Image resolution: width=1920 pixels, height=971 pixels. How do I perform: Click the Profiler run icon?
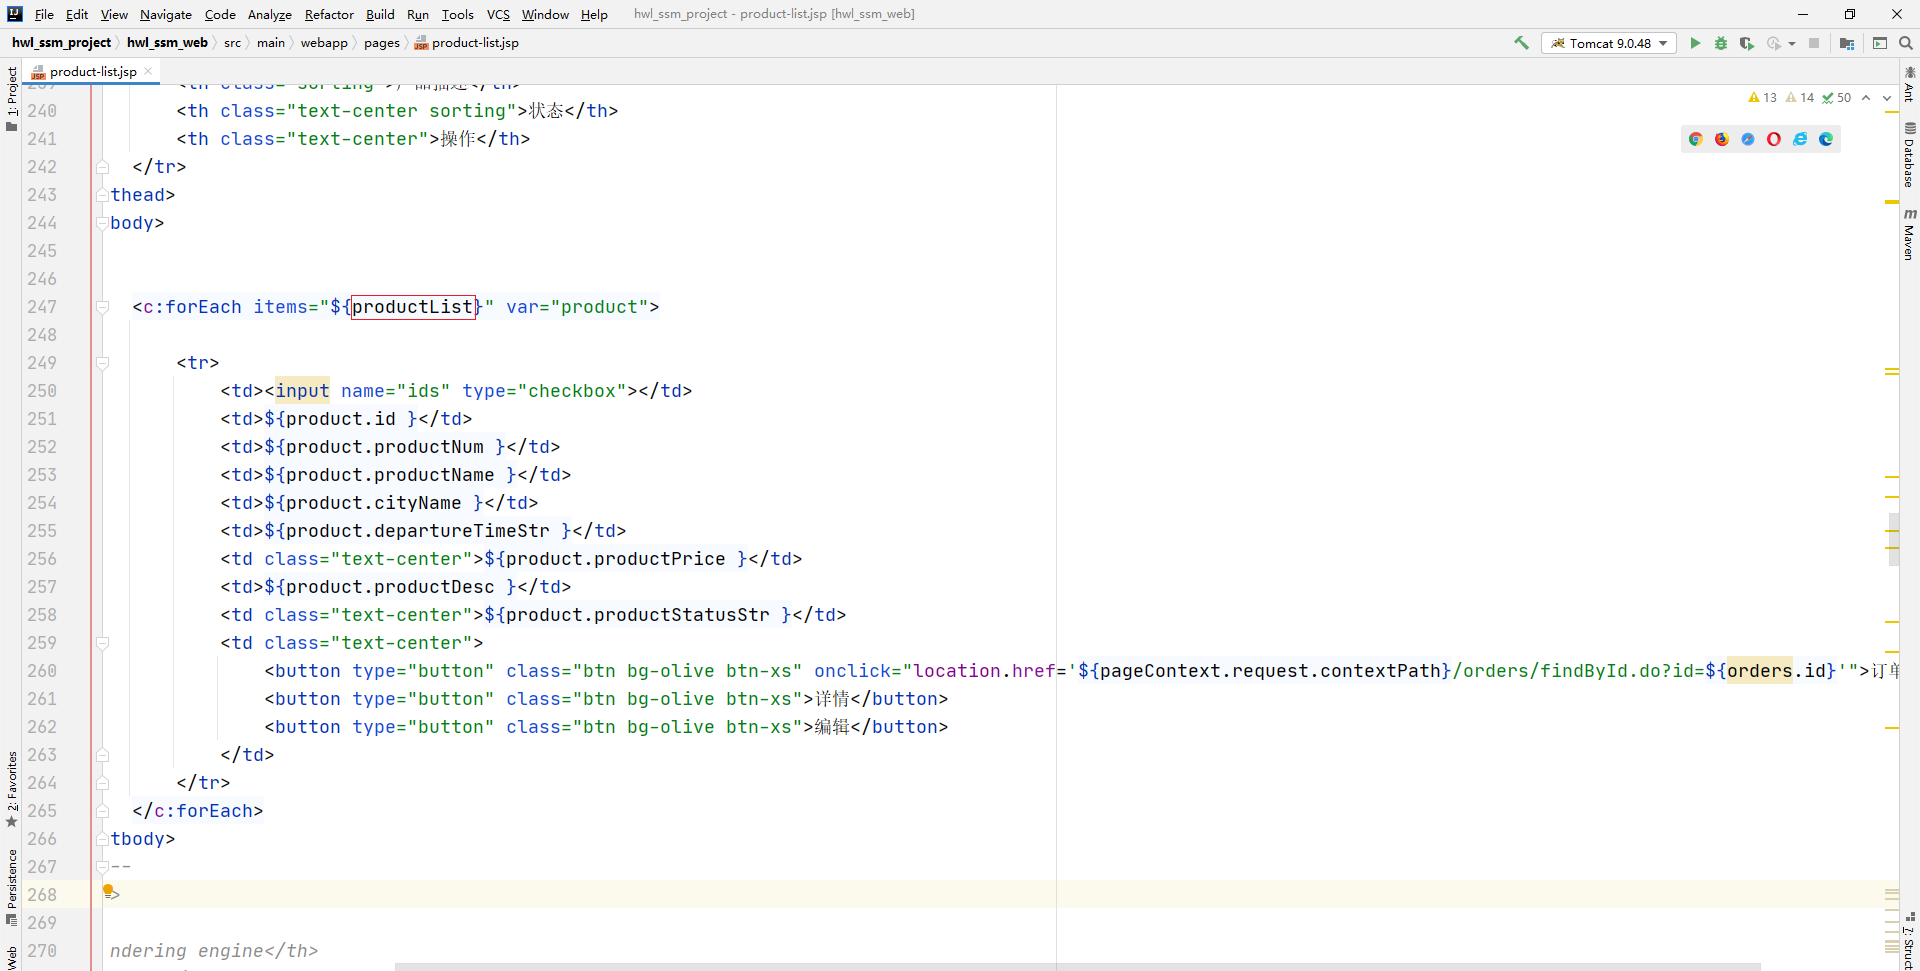coord(1773,43)
